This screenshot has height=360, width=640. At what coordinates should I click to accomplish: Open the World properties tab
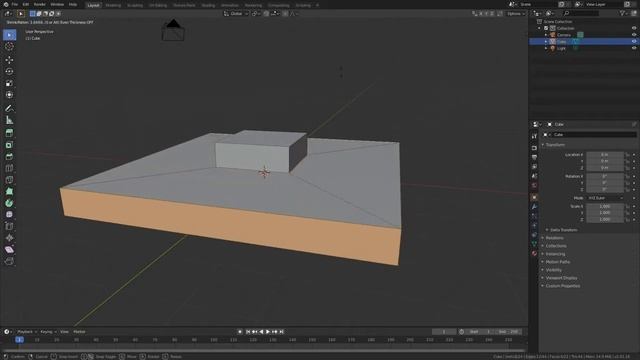coord(534,185)
